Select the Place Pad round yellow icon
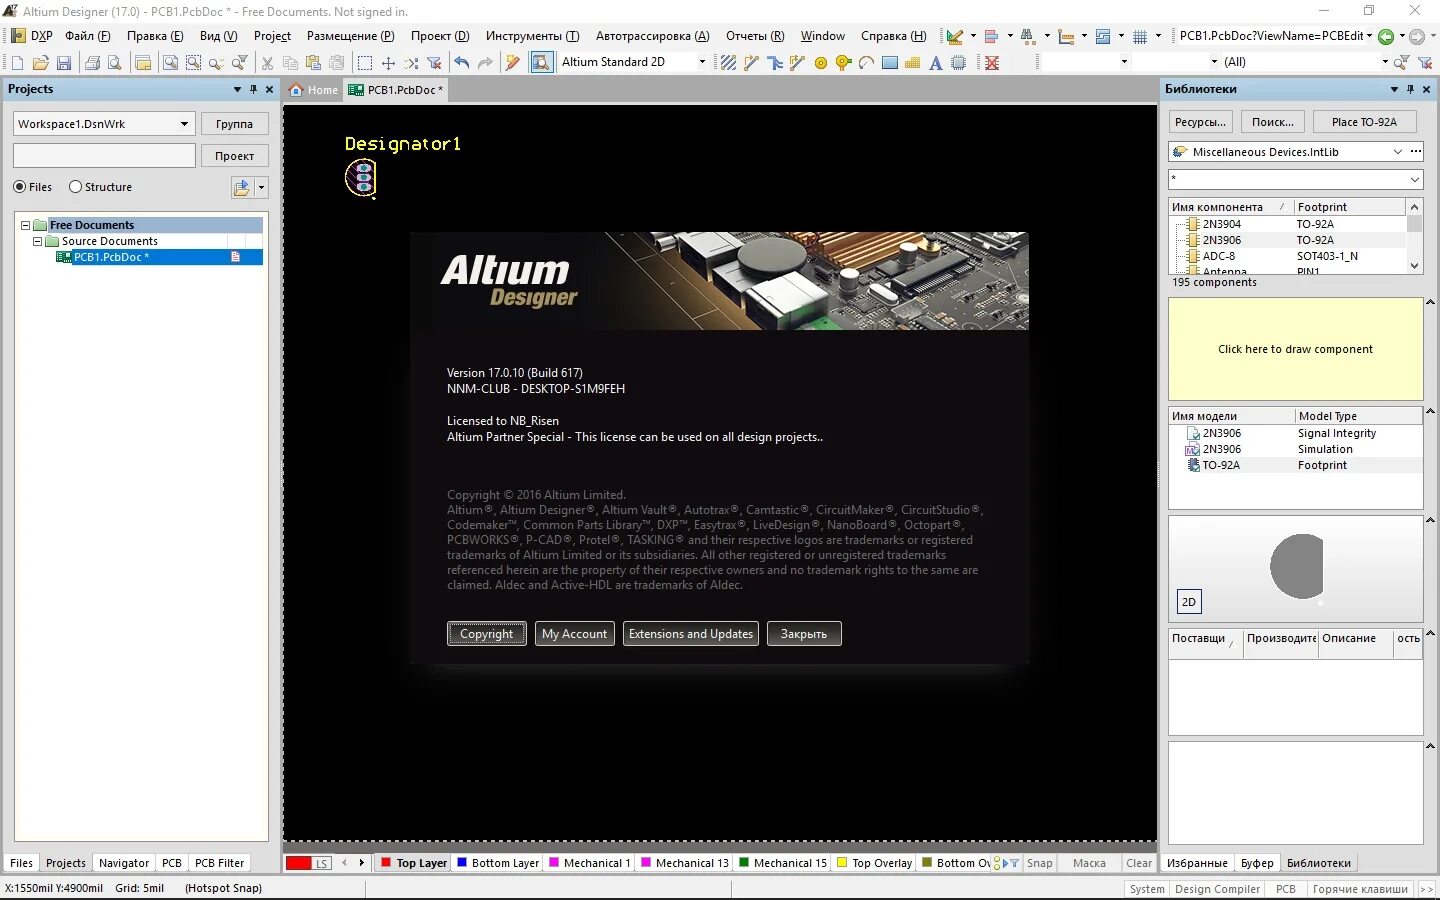The width and height of the screenshot is (1440, 900). (x=821, y=63)
